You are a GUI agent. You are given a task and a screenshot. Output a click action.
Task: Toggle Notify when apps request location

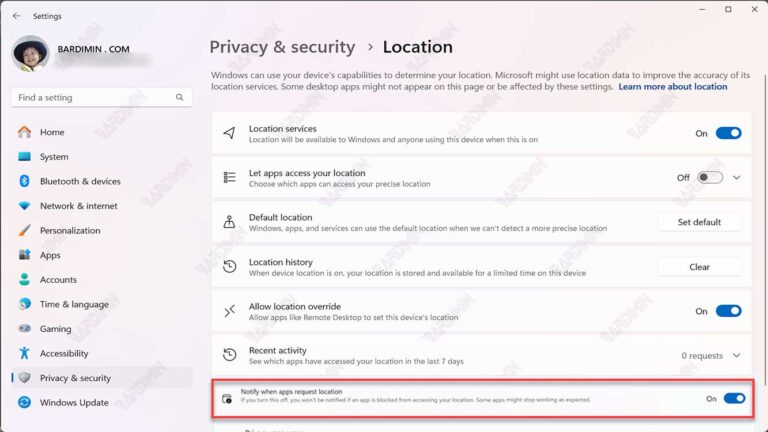click(x=734, y=399)
